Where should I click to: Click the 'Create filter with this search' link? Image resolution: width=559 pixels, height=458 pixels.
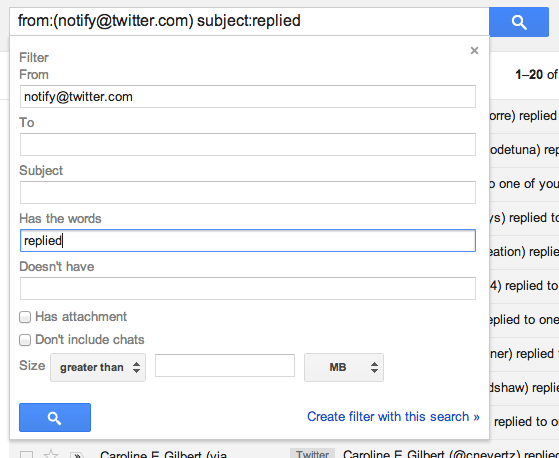[393, 417]
